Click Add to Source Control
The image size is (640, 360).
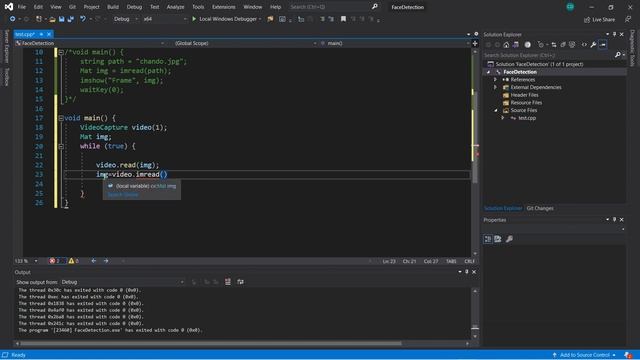tap(584, 355)
